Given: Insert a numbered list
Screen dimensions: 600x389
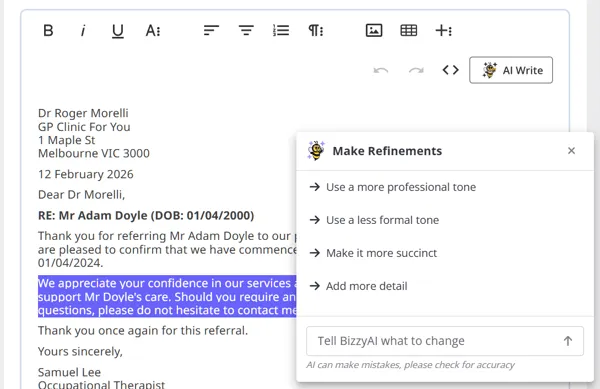Looking at the screenshot, I should [x=281, y=30].
